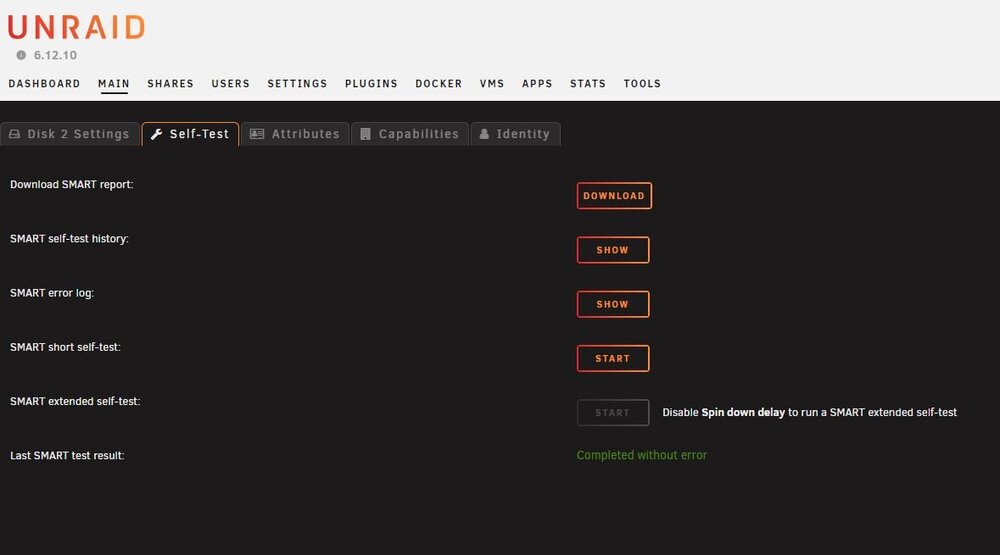Click the 'SMART extended self-test:' label
1000x555 pixels.
tap(75, 401)
